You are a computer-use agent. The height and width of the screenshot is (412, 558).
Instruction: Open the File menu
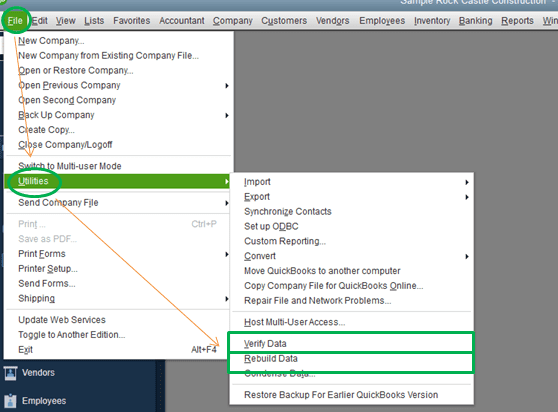(15, 21)
